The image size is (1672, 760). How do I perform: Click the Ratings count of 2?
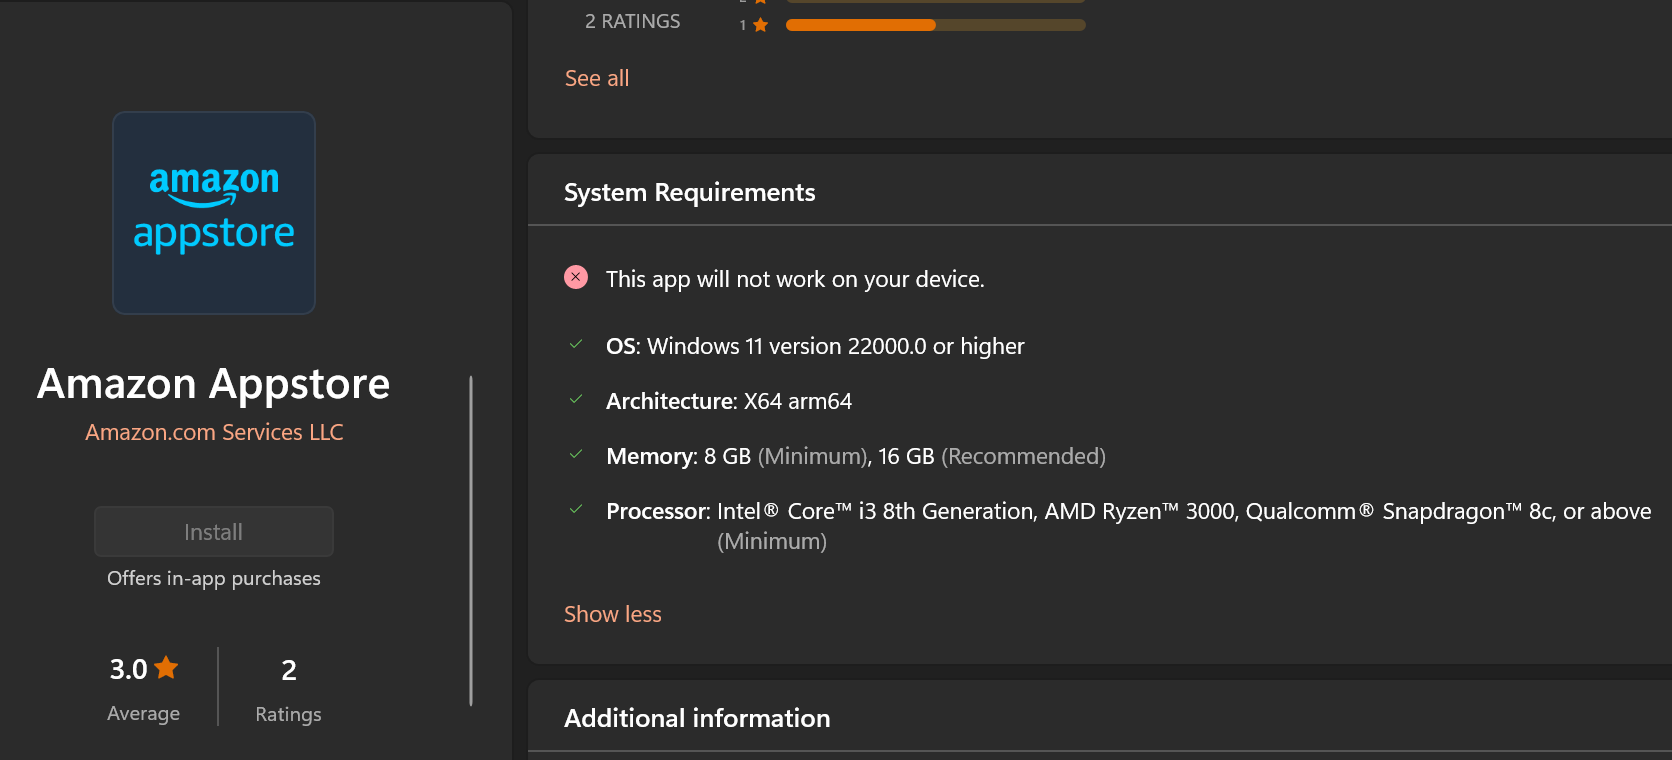[288, 670]
